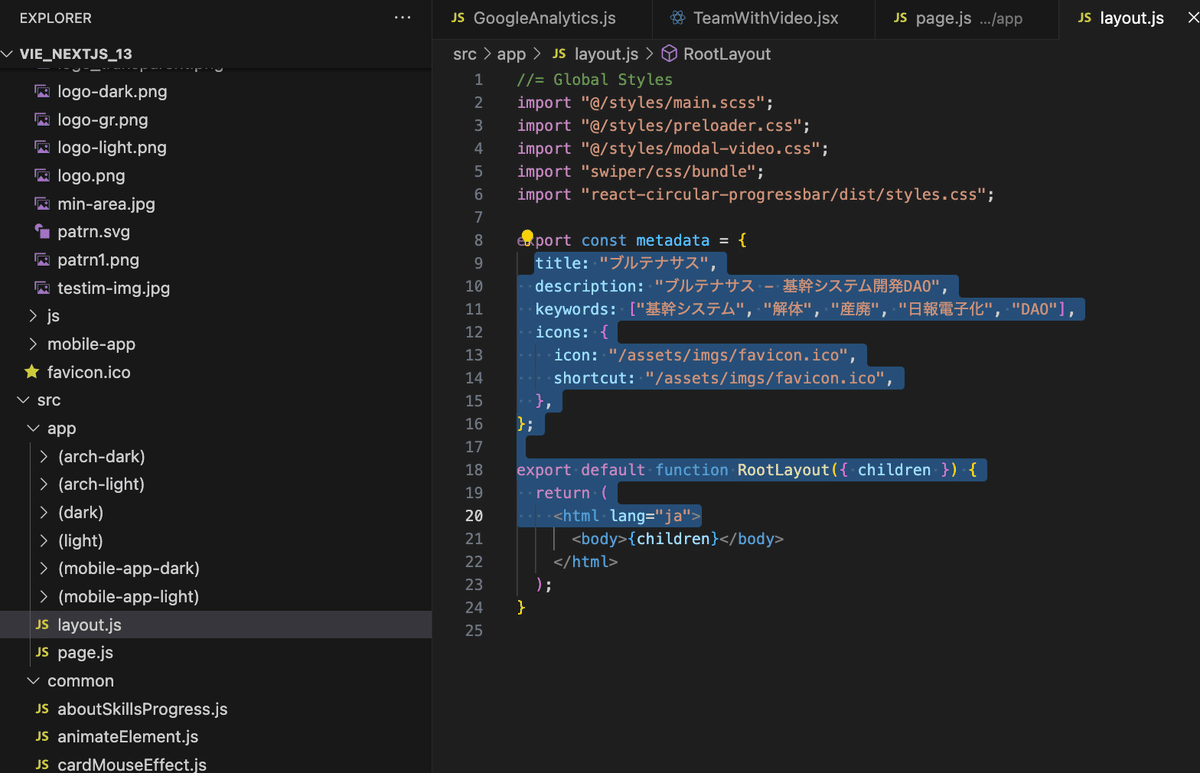Collapse the app folder

33,428
